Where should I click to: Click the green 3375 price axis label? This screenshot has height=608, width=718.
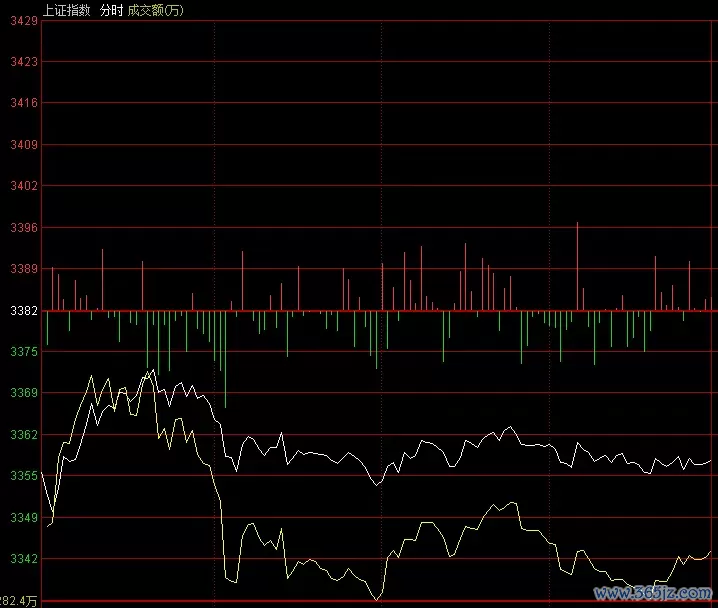19,352
